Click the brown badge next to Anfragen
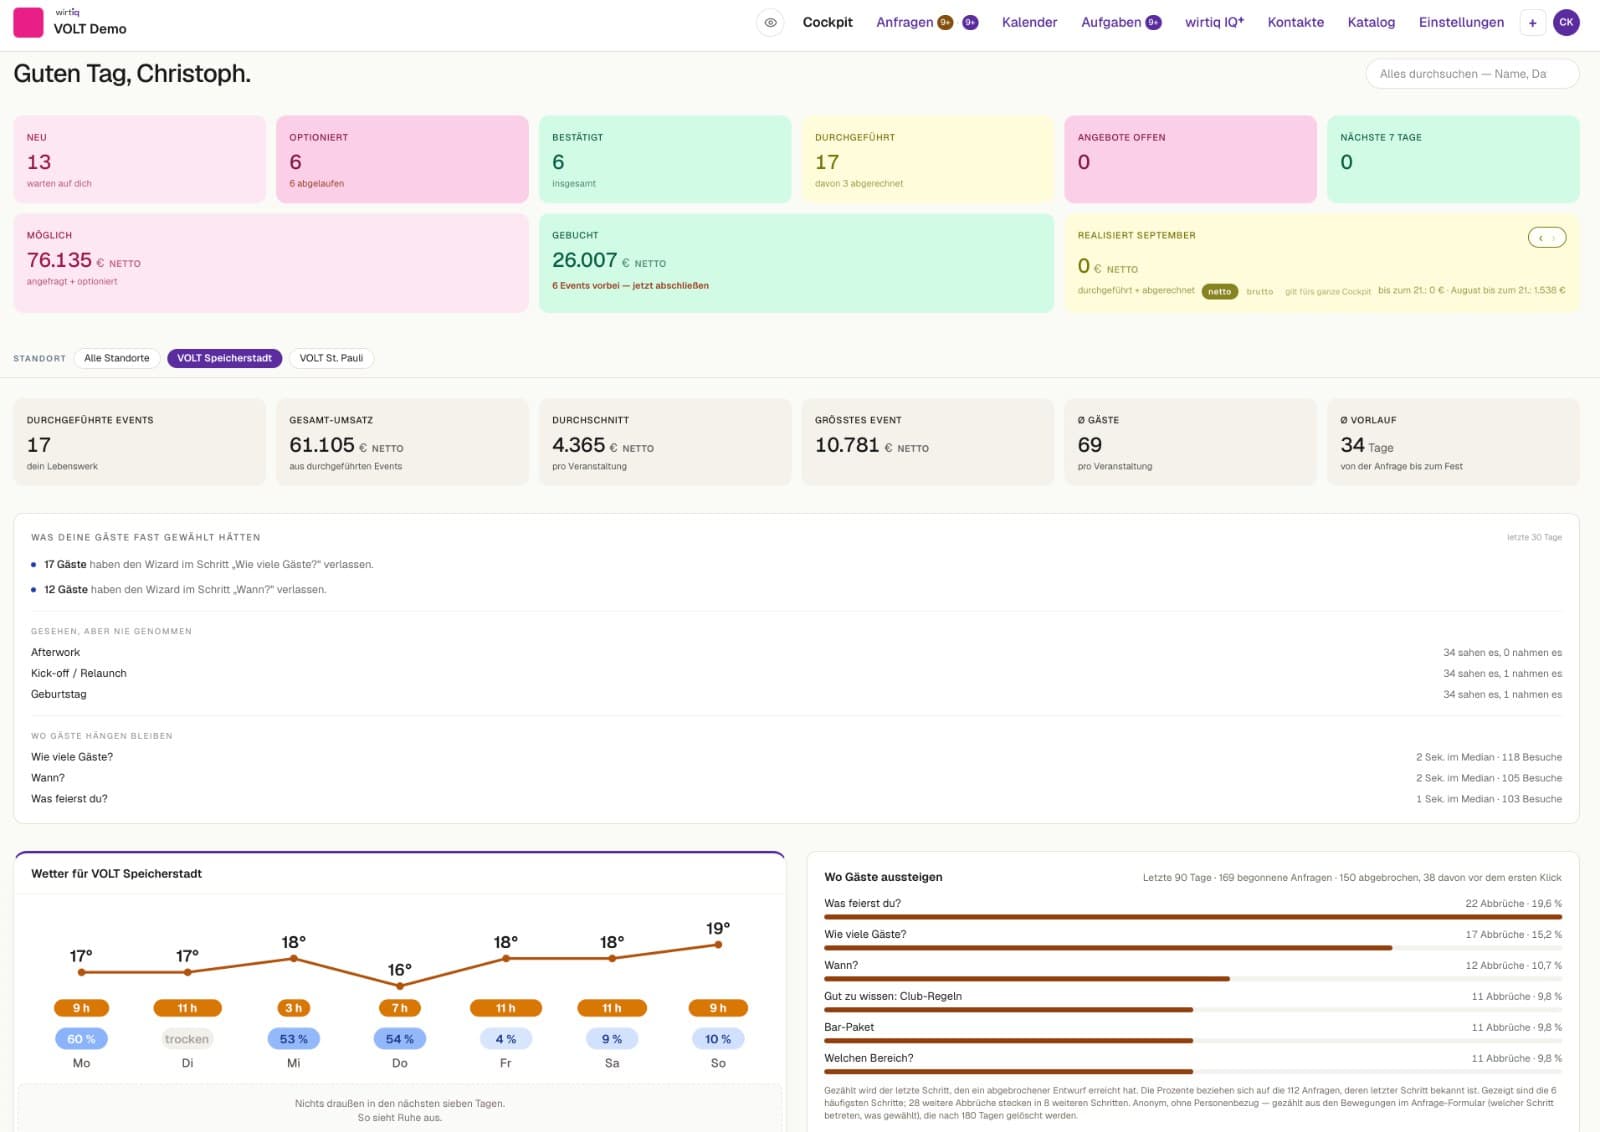The height and width of the screenshot is (1132, 1600). point(945,22)
